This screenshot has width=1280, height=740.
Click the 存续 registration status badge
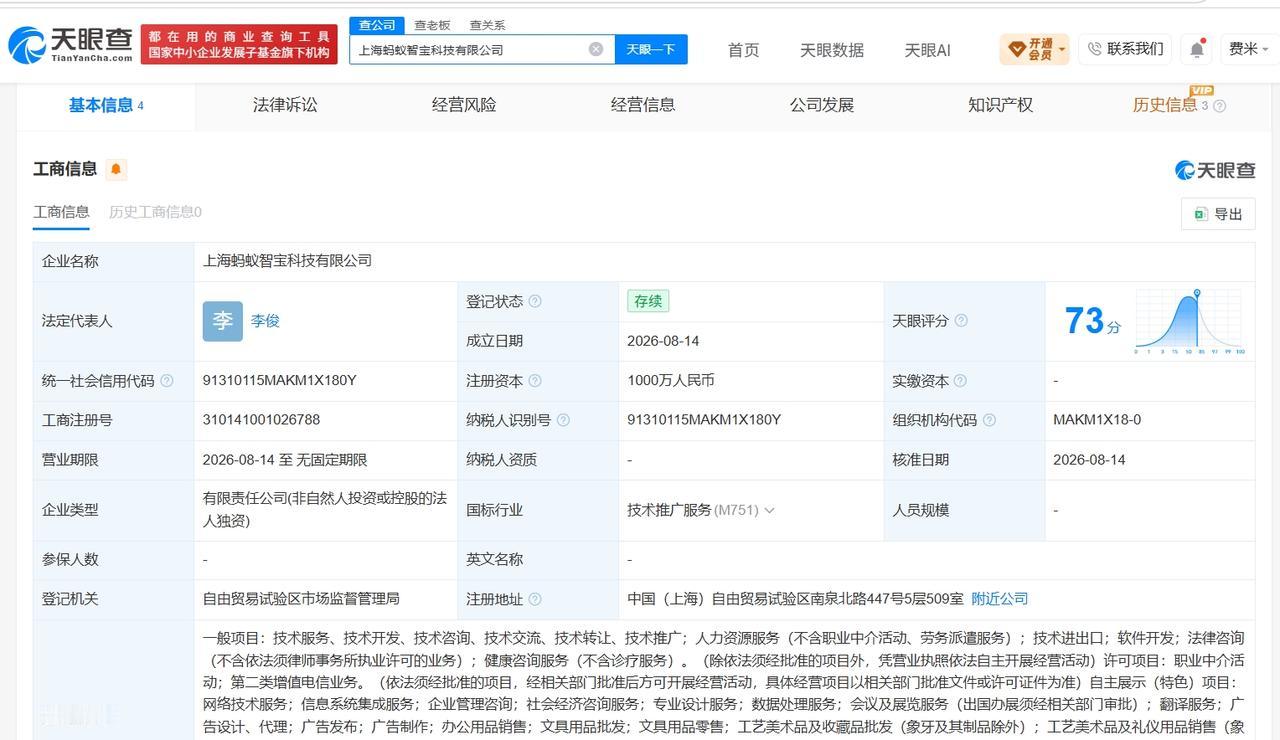[x=648, y=301]
